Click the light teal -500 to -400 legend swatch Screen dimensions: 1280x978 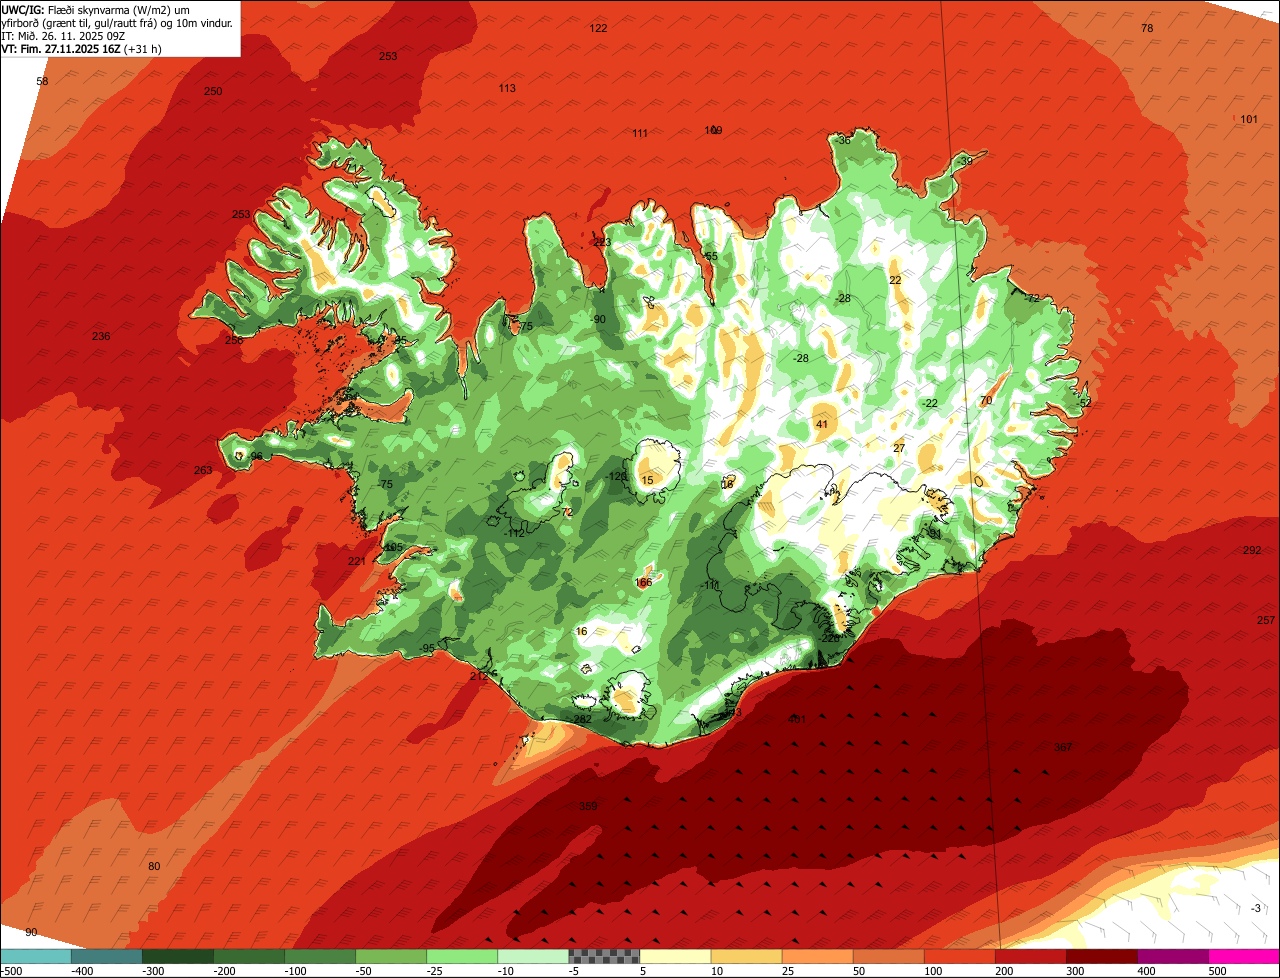click(x=36, y=956)
